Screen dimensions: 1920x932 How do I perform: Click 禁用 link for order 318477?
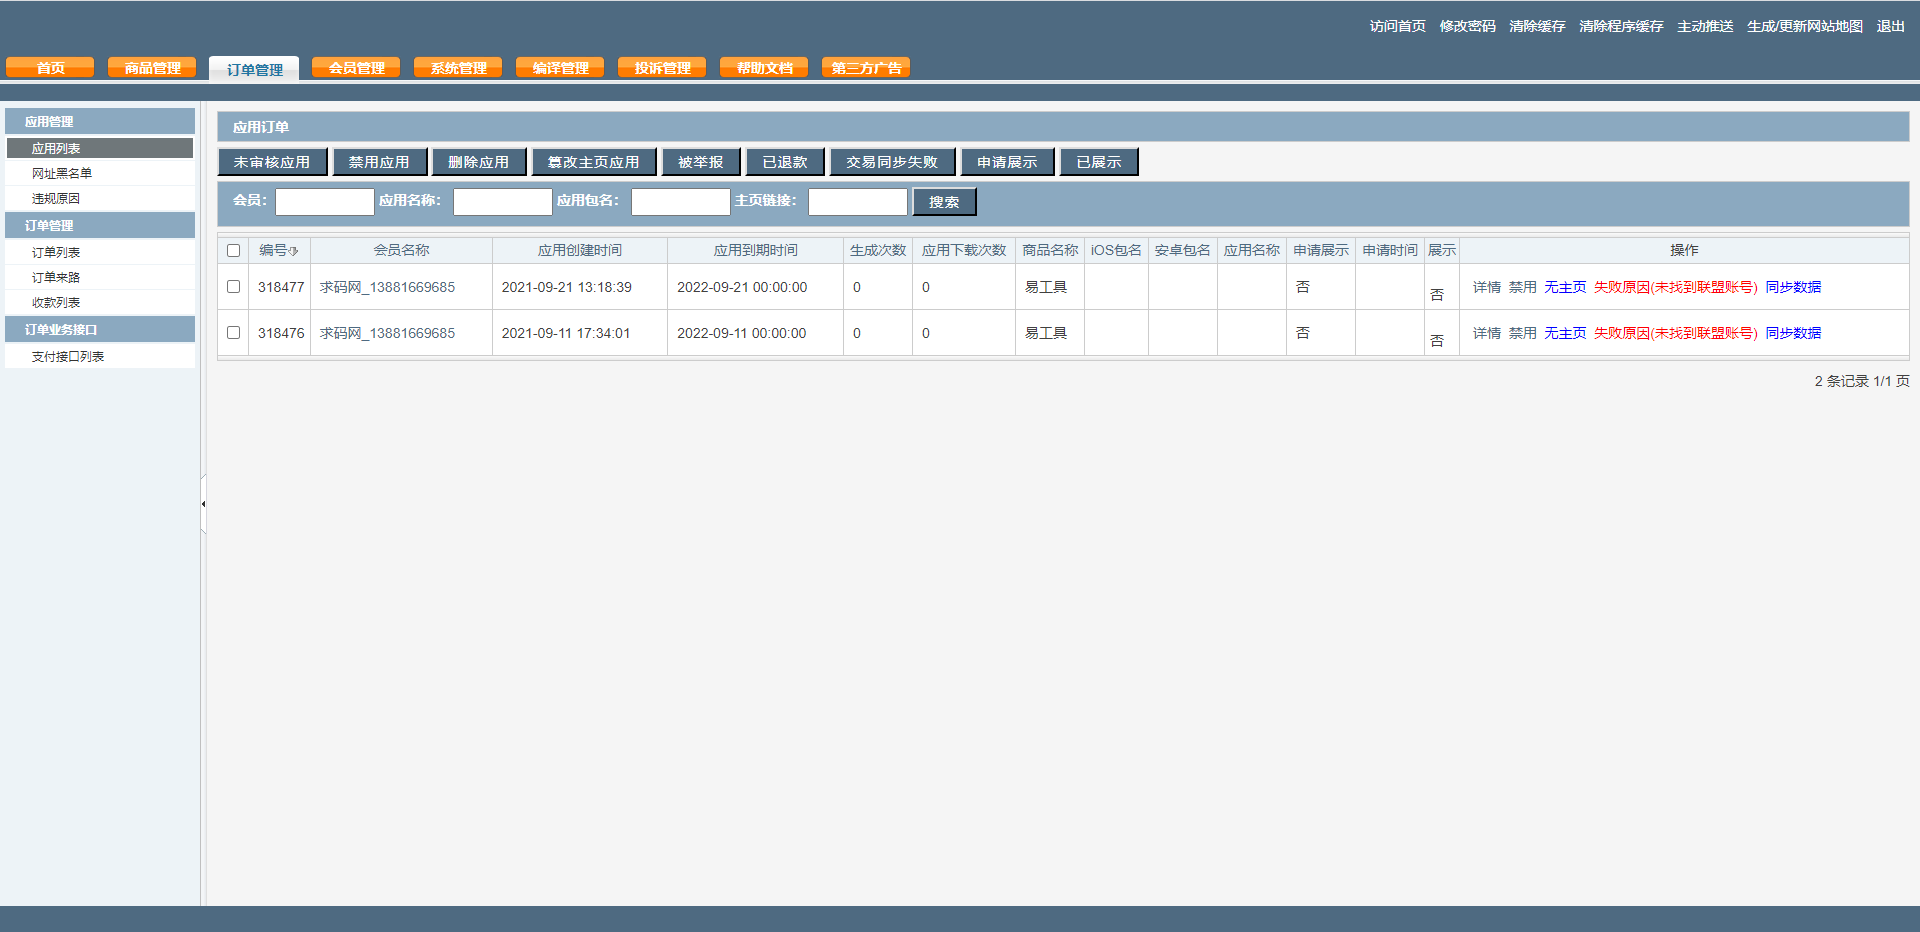tap(1522, 287)
